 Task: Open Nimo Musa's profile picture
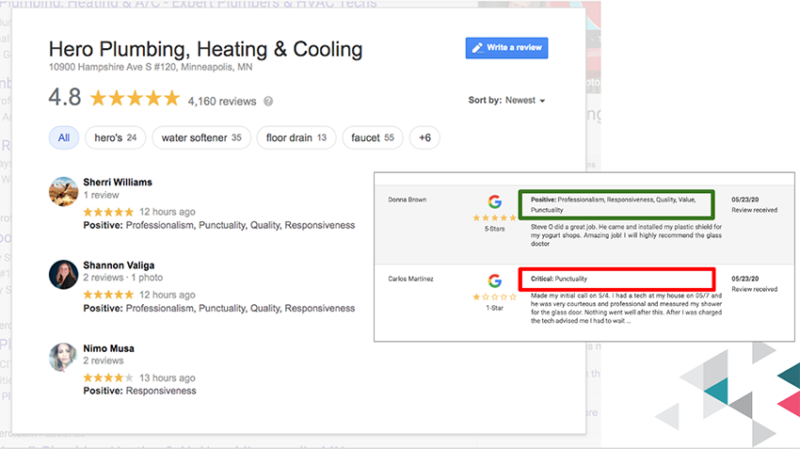pyautogui.click(x=63, y=357)
